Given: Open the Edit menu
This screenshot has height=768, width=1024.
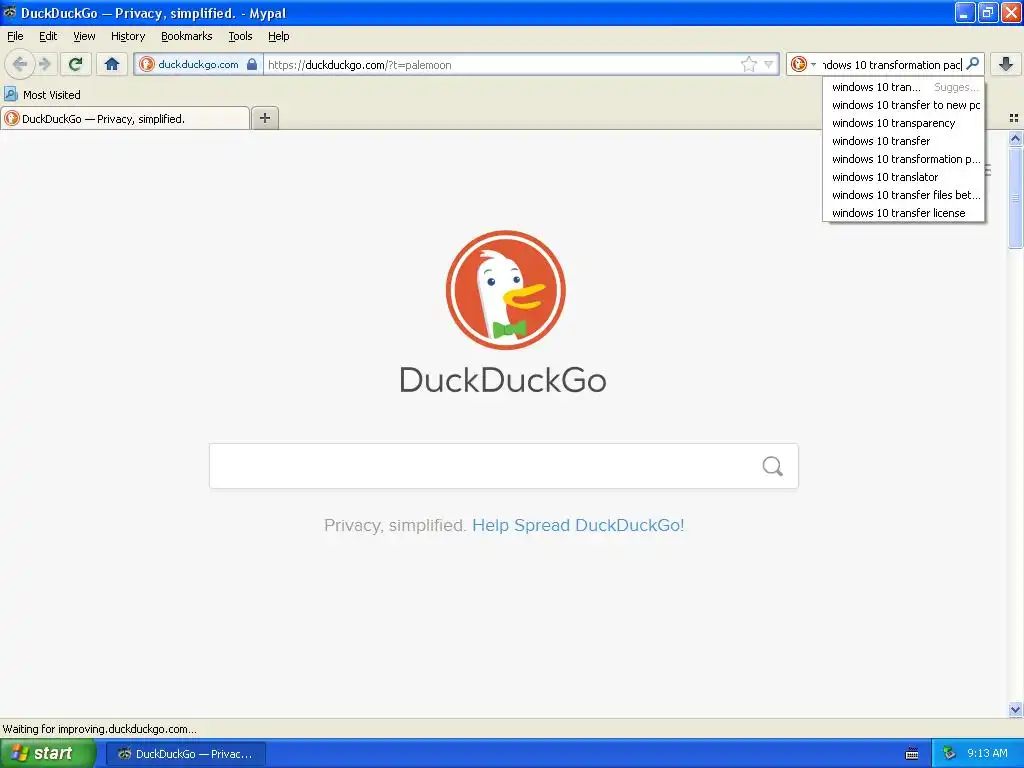Looking at the screenshot, I should pyautogui.click(x=48, y=36).
